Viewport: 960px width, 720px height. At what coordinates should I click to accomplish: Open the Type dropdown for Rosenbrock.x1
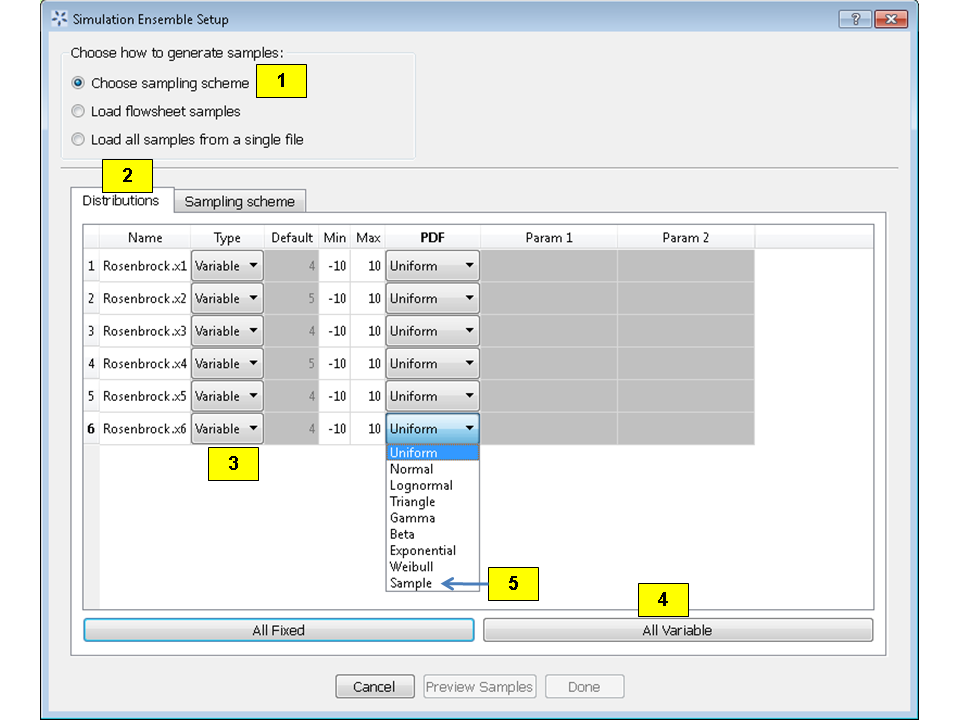226,265
